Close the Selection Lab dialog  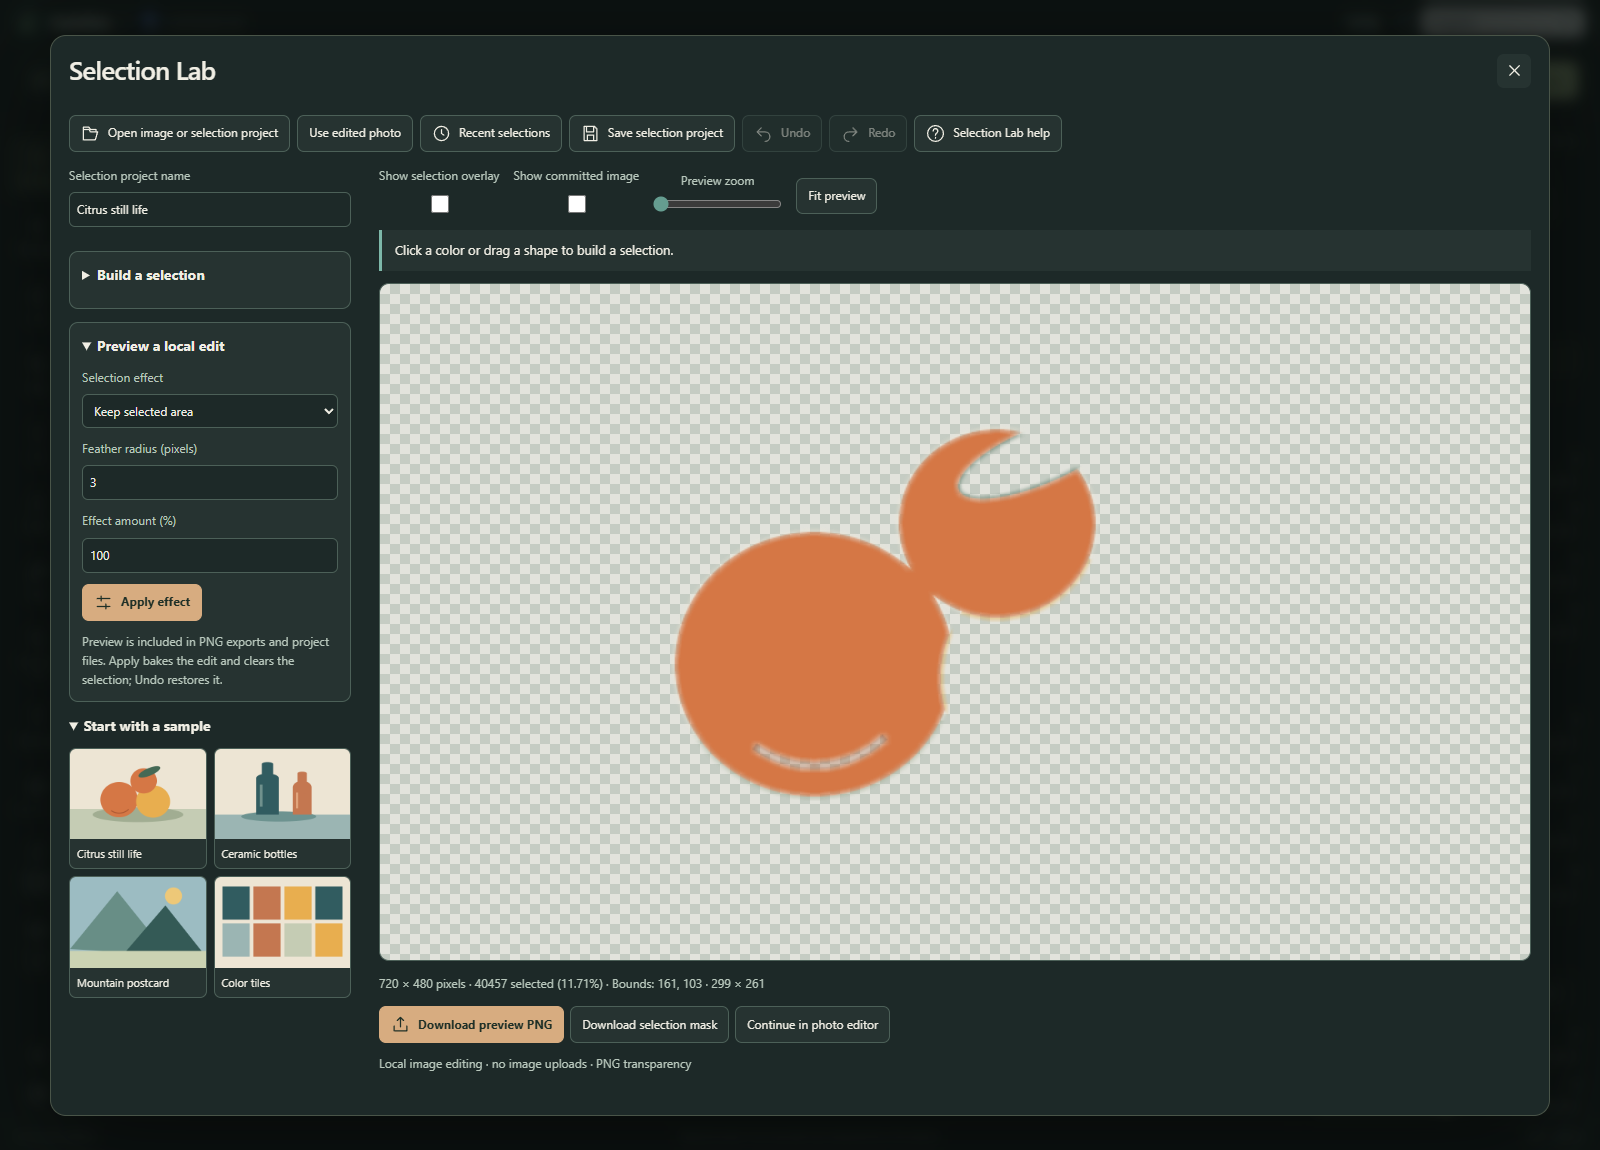point(1514,71)
